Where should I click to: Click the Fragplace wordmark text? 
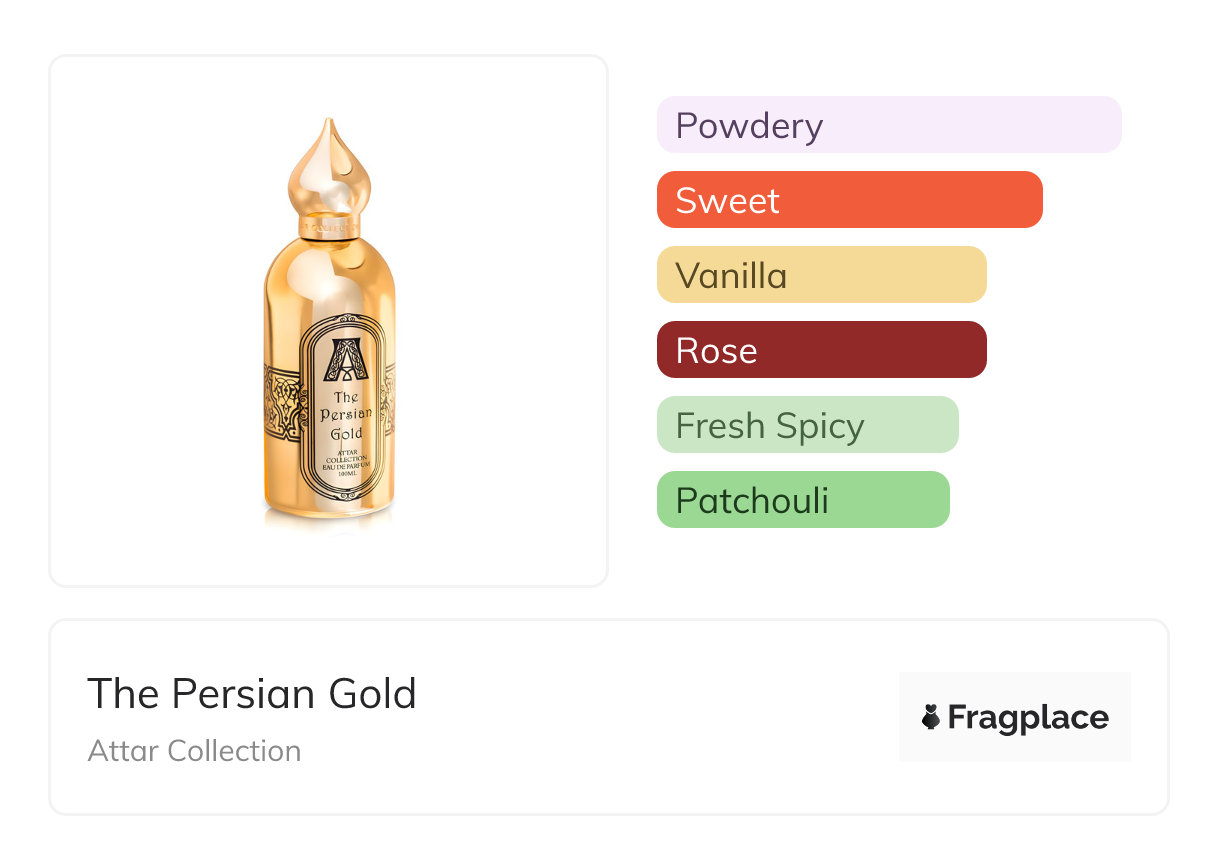[x=1028, y=718]
